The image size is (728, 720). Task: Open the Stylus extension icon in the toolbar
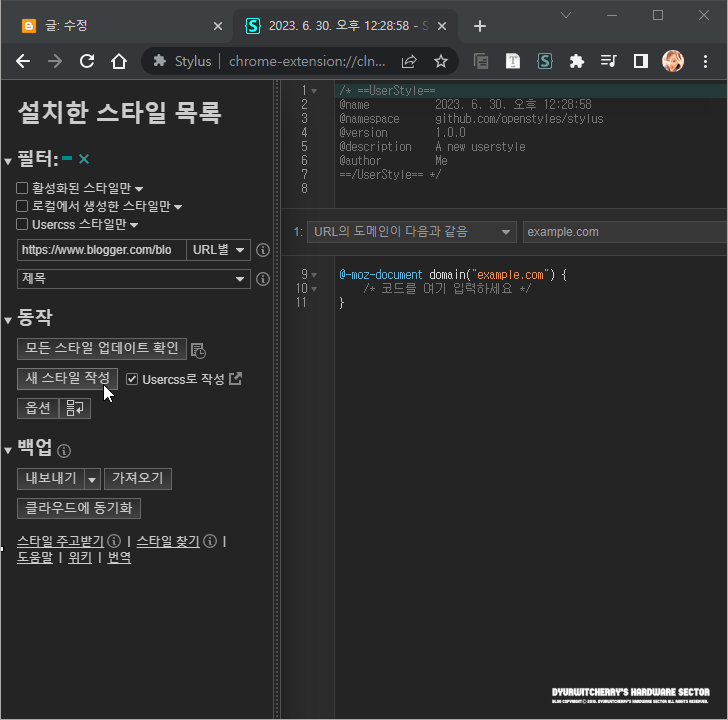pos(545,61)
